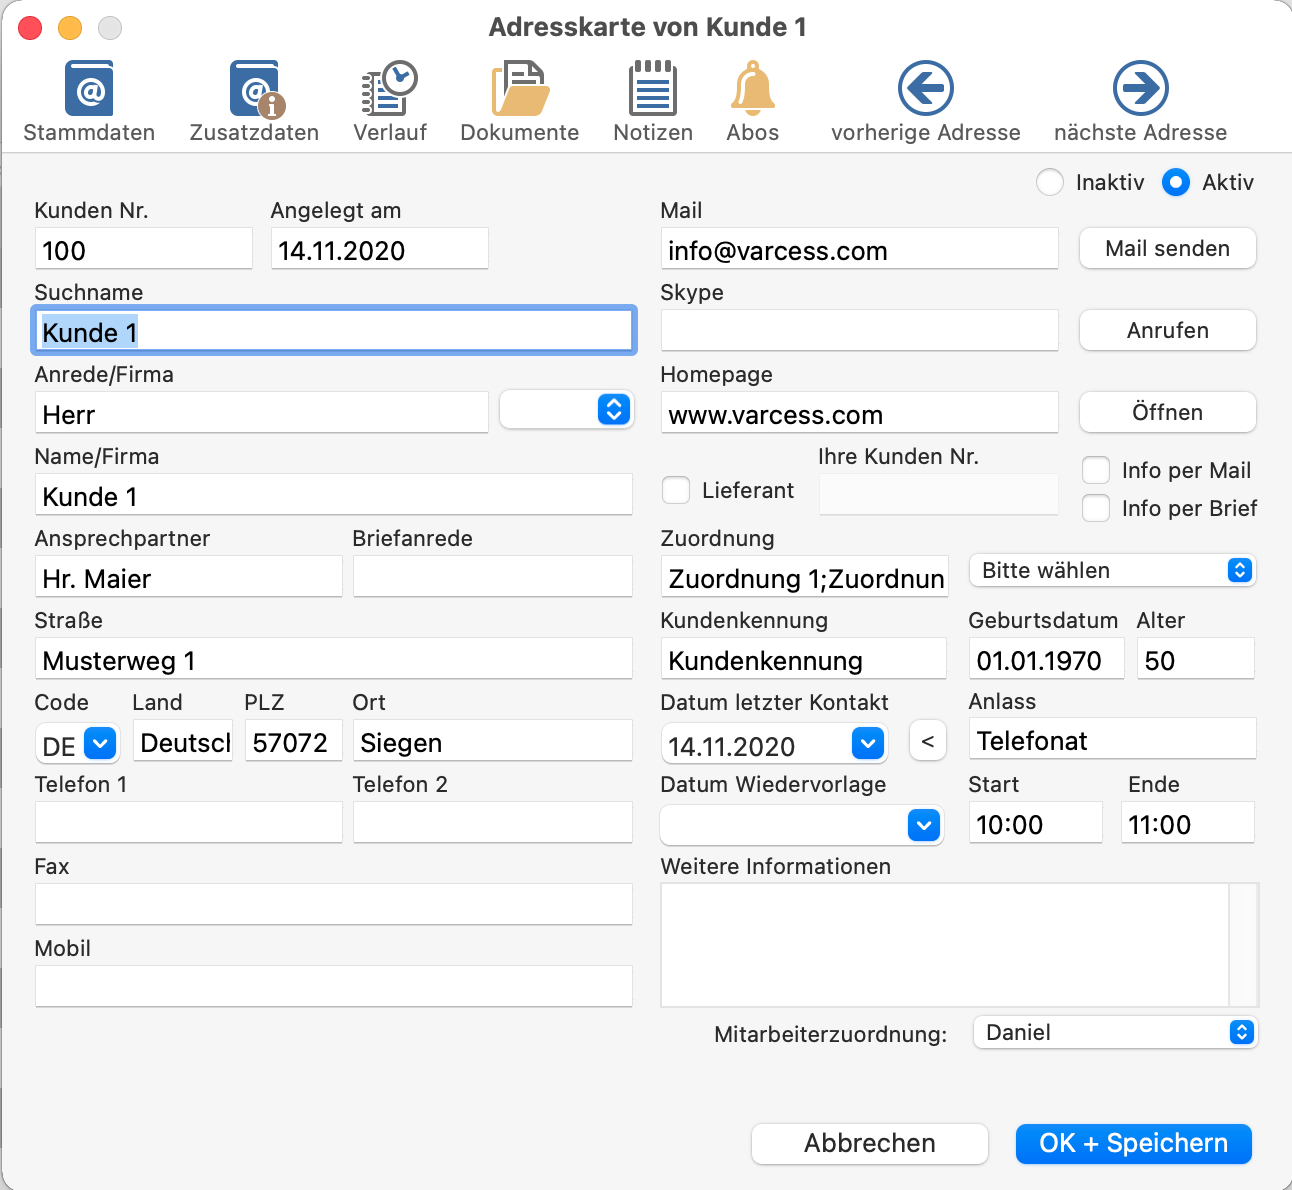Select the Inaktiv radio button
Viewport: 1292px width, 1190px height.
pos(1050,182)
